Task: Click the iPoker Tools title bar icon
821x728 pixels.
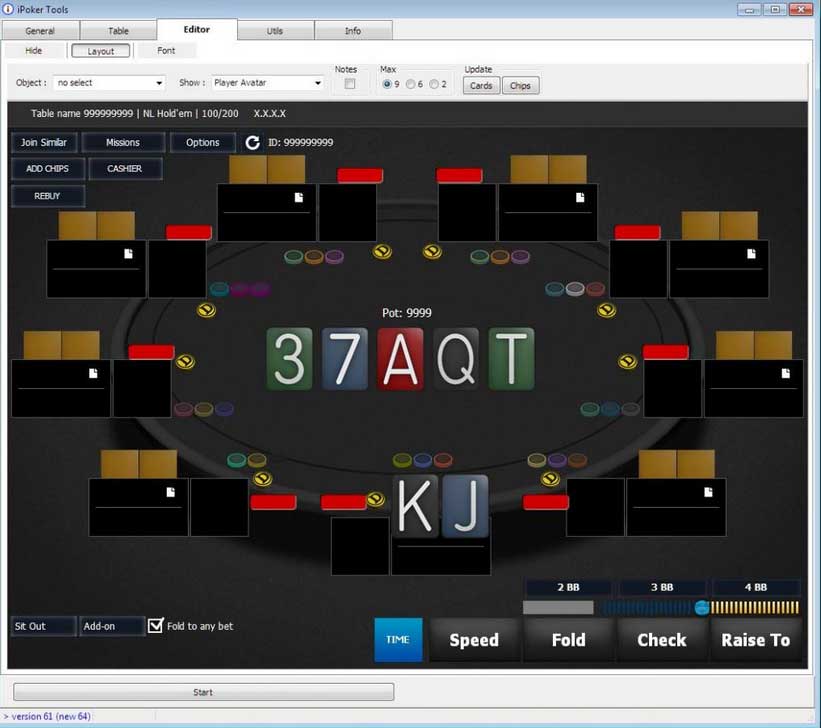Action: (x=9, y=9)
